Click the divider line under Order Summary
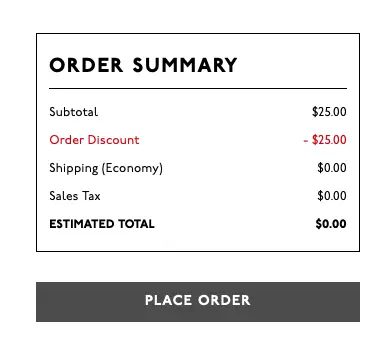 [198, 89]
